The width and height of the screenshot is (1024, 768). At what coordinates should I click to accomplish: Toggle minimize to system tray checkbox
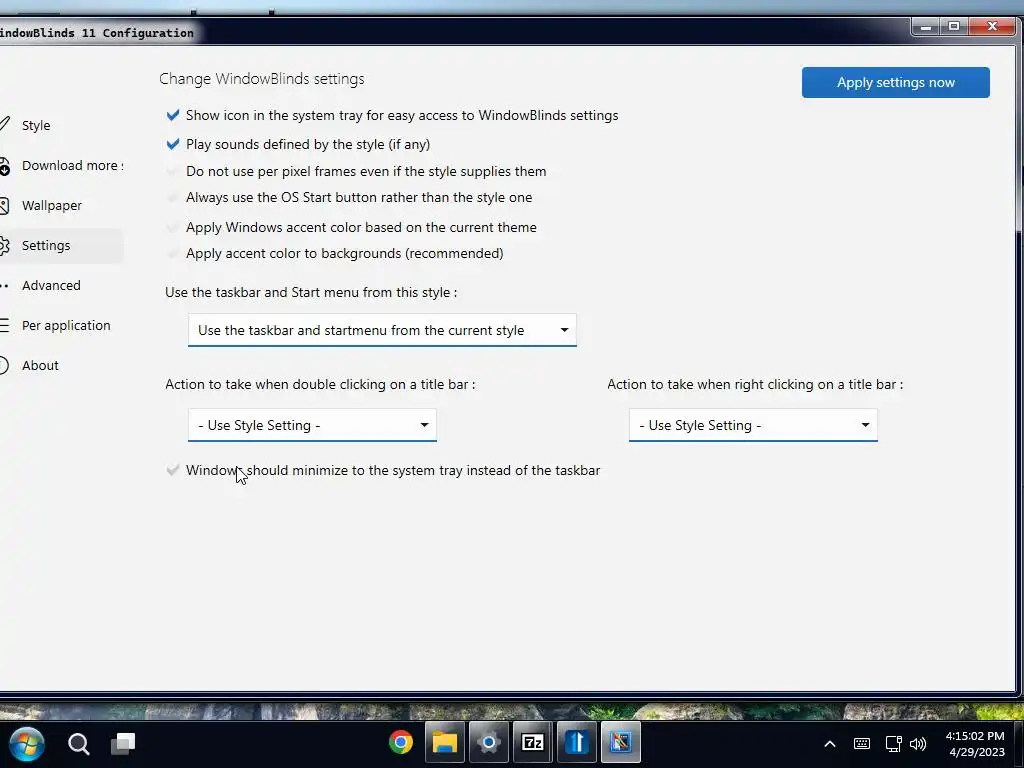coord(173,470)
